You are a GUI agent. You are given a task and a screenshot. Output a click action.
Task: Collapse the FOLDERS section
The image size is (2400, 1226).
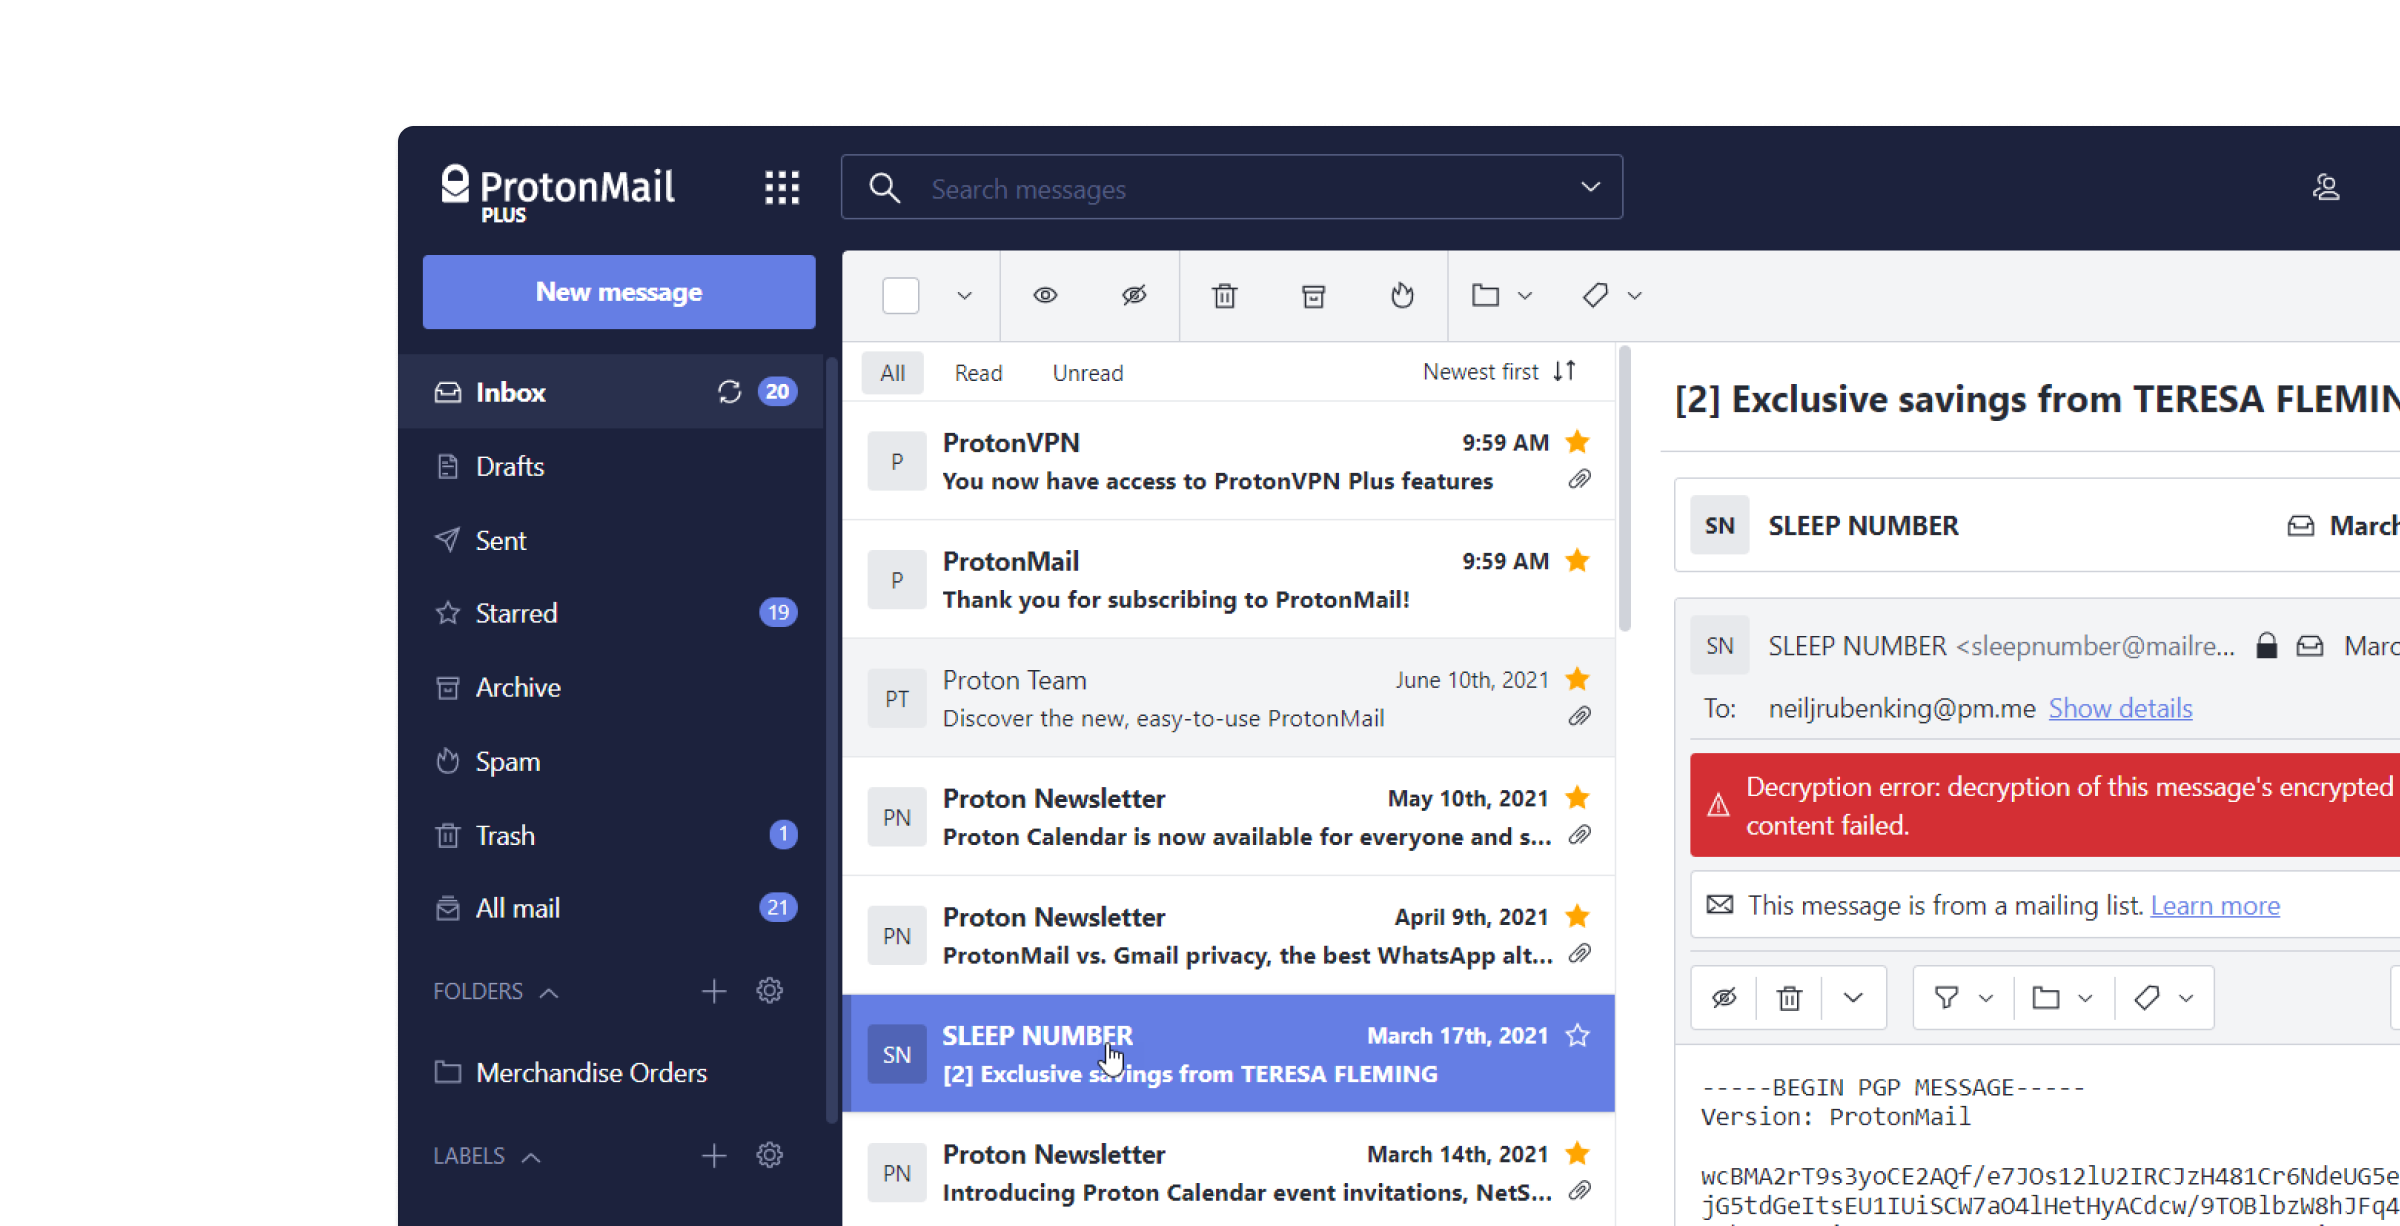(548, 992)
